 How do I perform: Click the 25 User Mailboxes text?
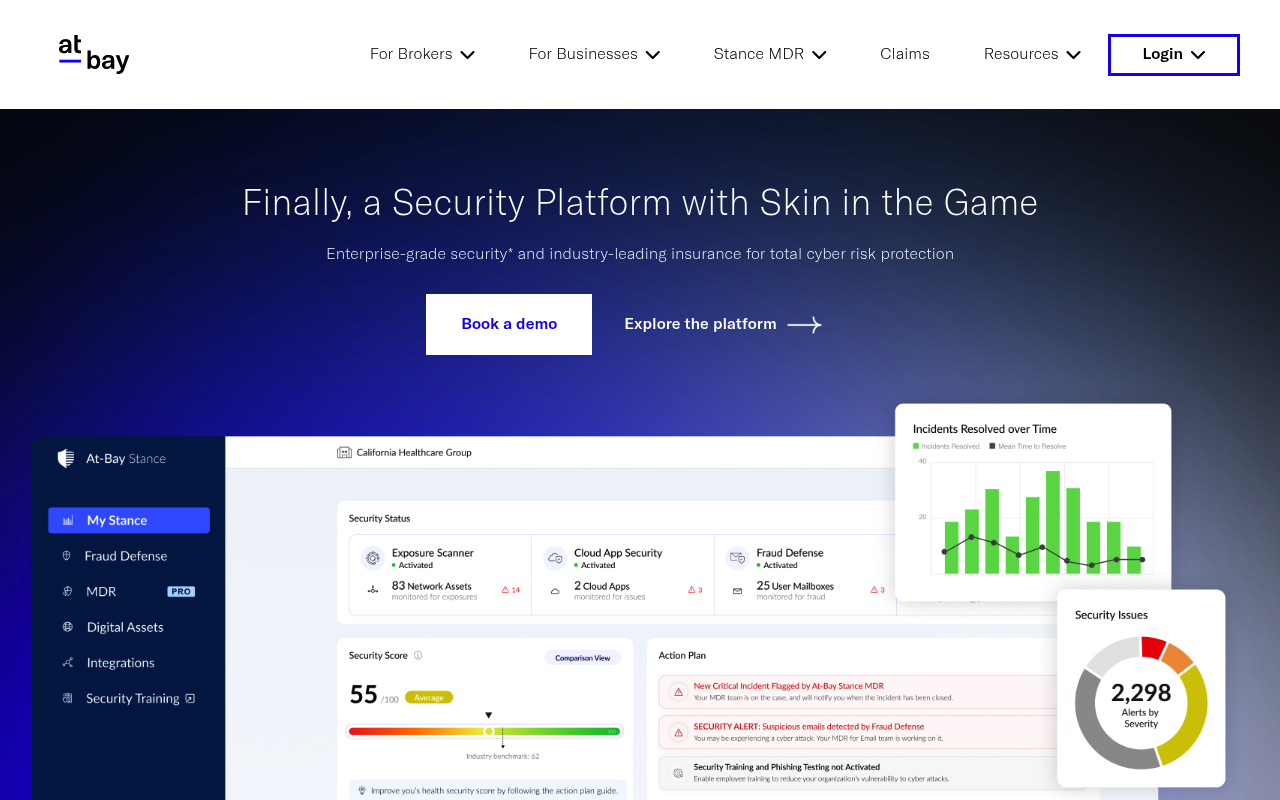pos(795,586)
